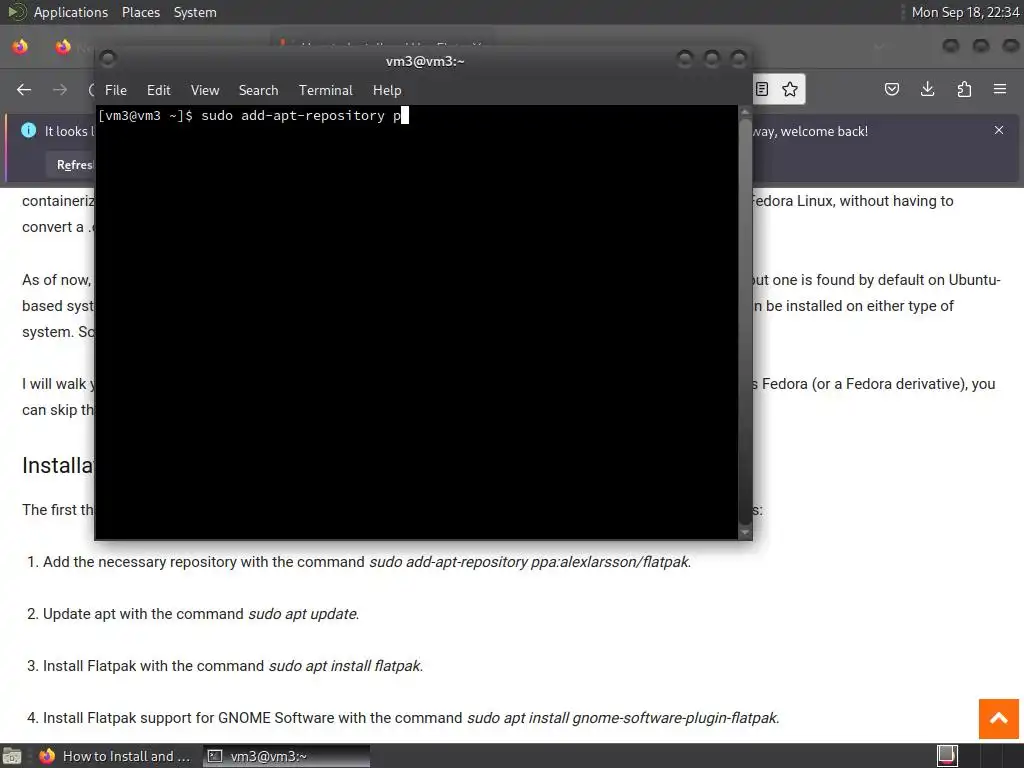Click the terminal scrollbar down arrow

(745, 533)
